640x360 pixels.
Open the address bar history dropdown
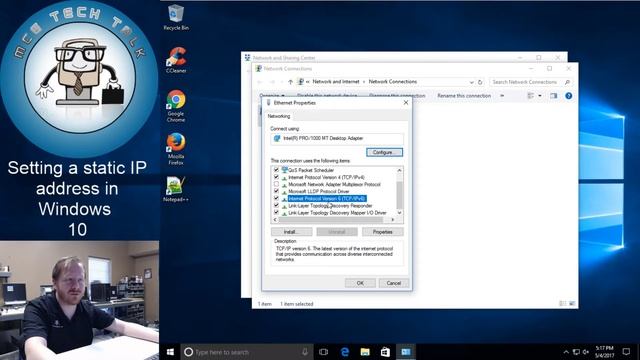click(471, 82)
